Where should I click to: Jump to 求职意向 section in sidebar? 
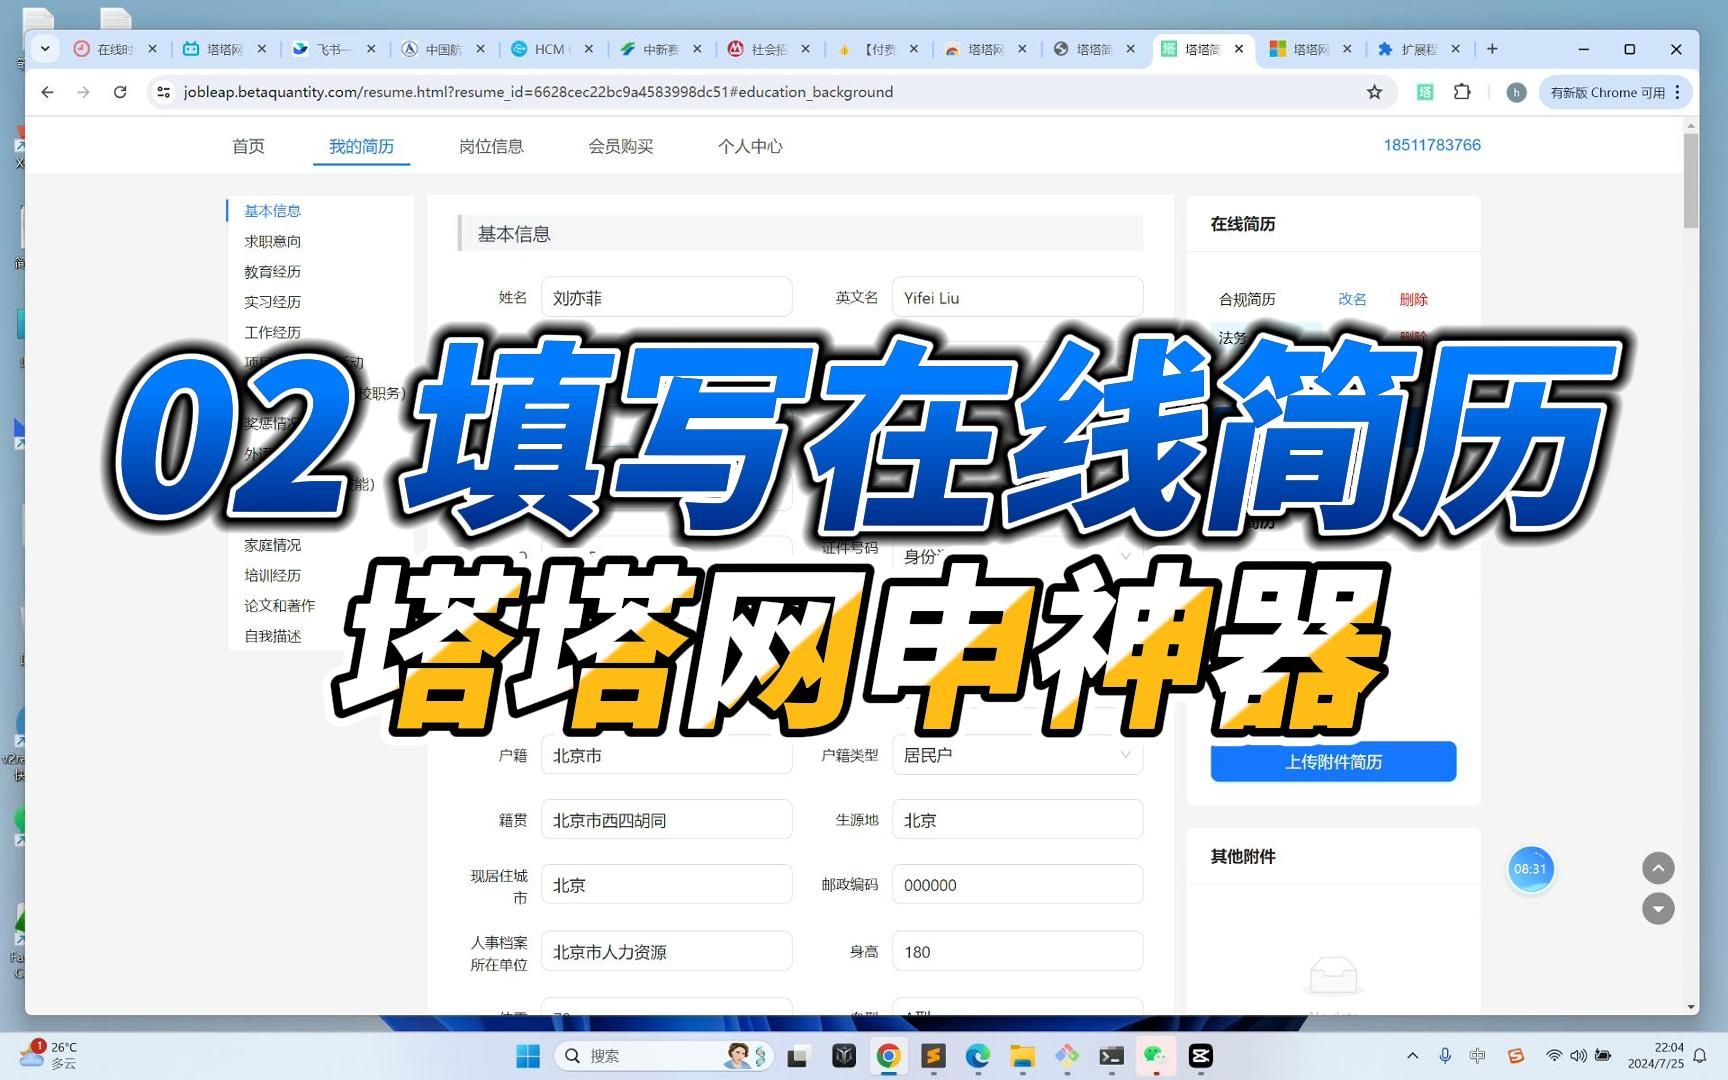272,241
